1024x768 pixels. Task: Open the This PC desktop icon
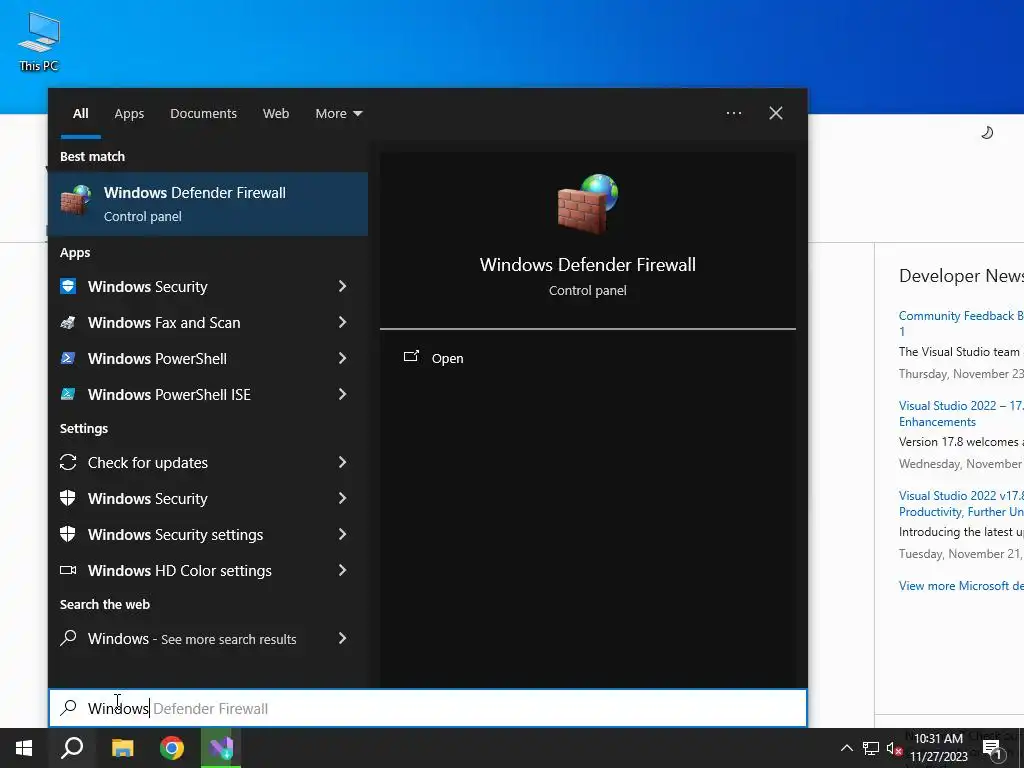39,41
